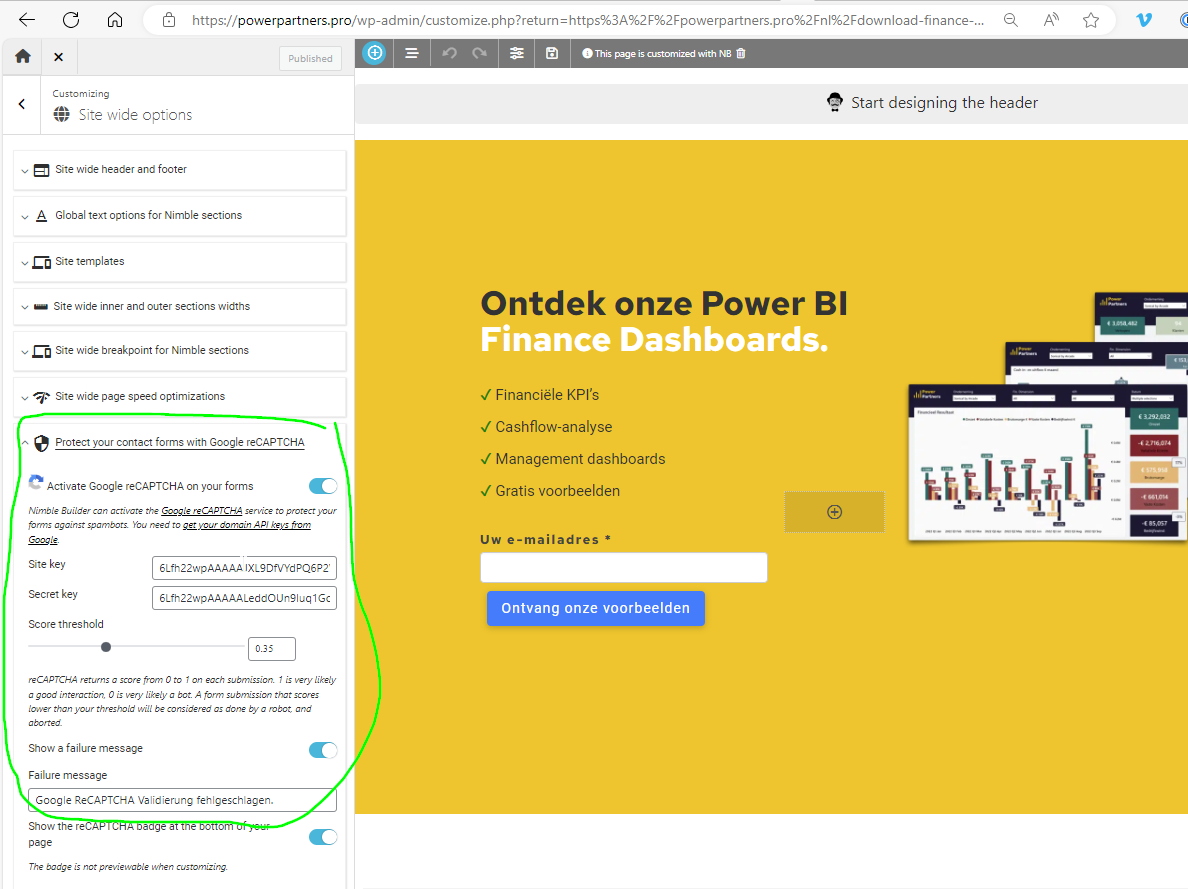The height and width of the screenshot is (889, 1188).
Task: Open the browser zoom magnifier icon
Action: coord(1011,20)
